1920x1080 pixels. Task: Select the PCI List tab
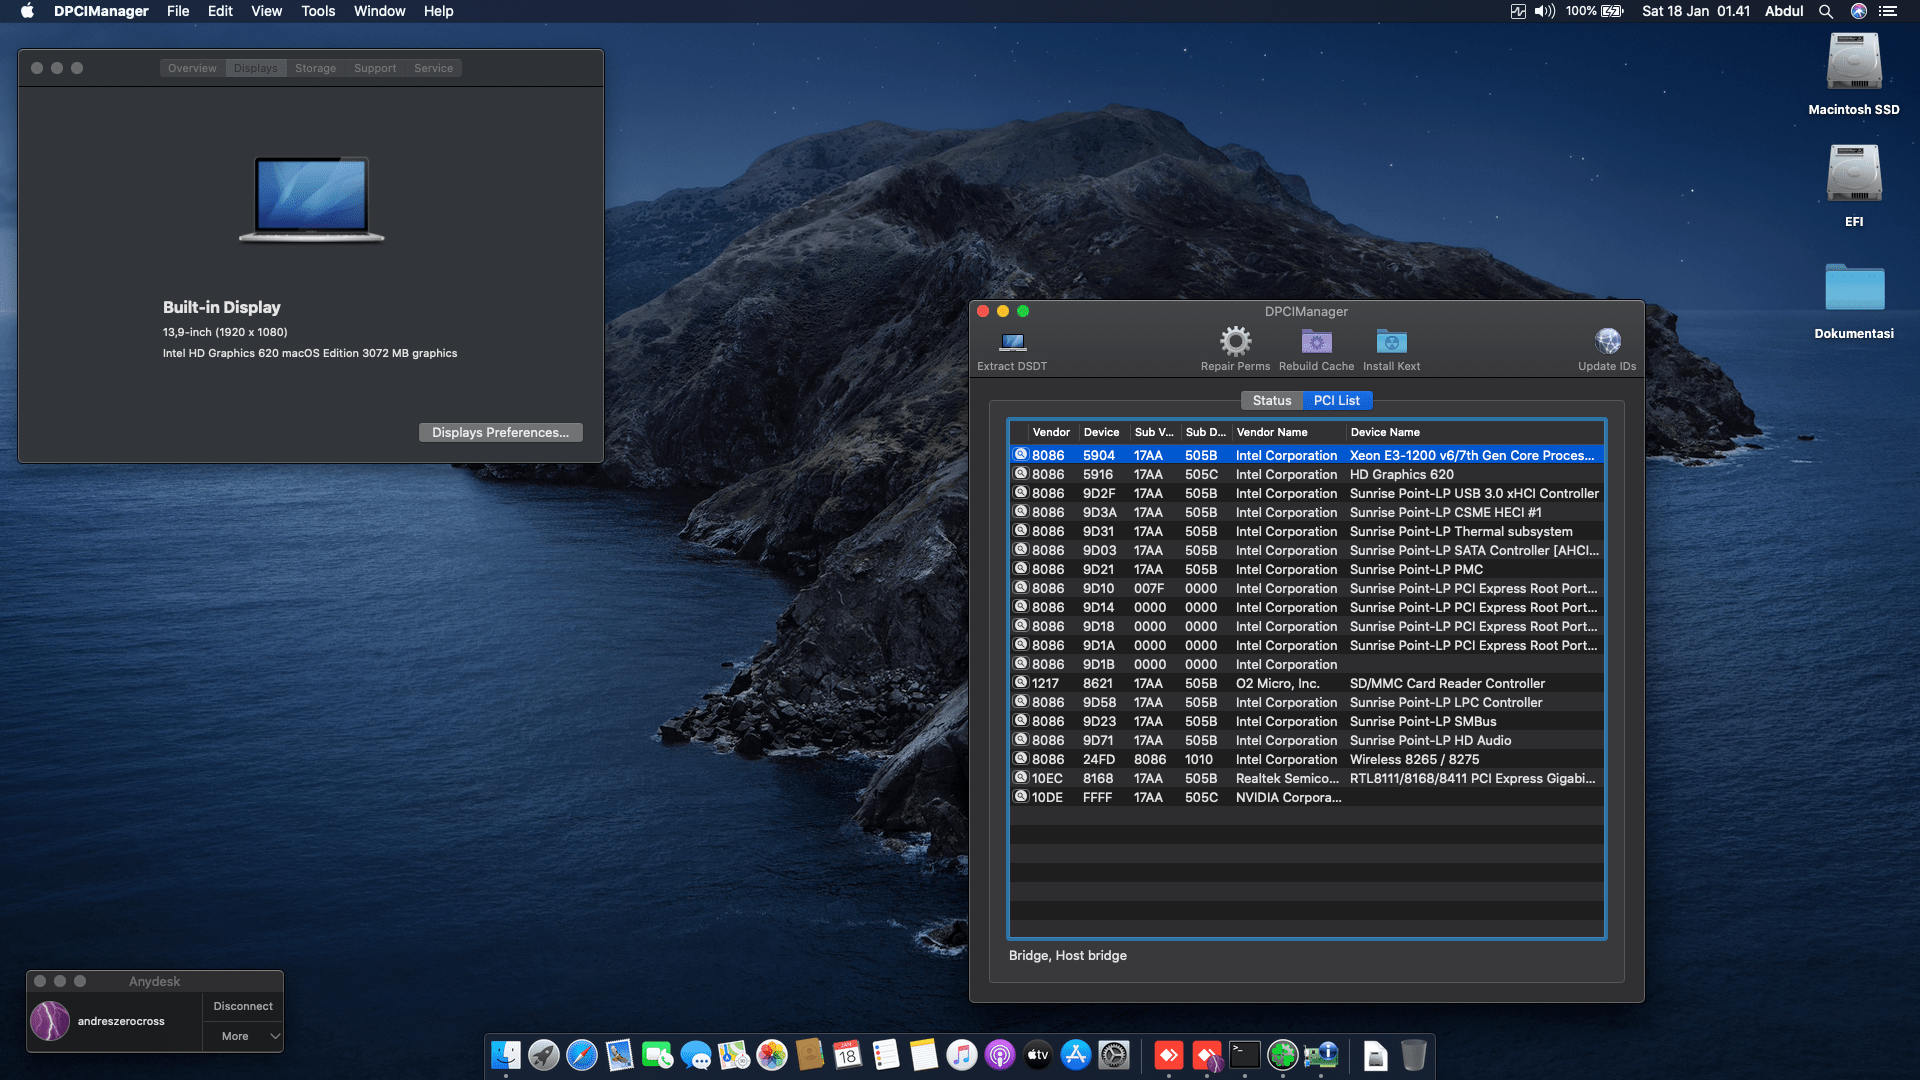click(x=1337, y=400)
